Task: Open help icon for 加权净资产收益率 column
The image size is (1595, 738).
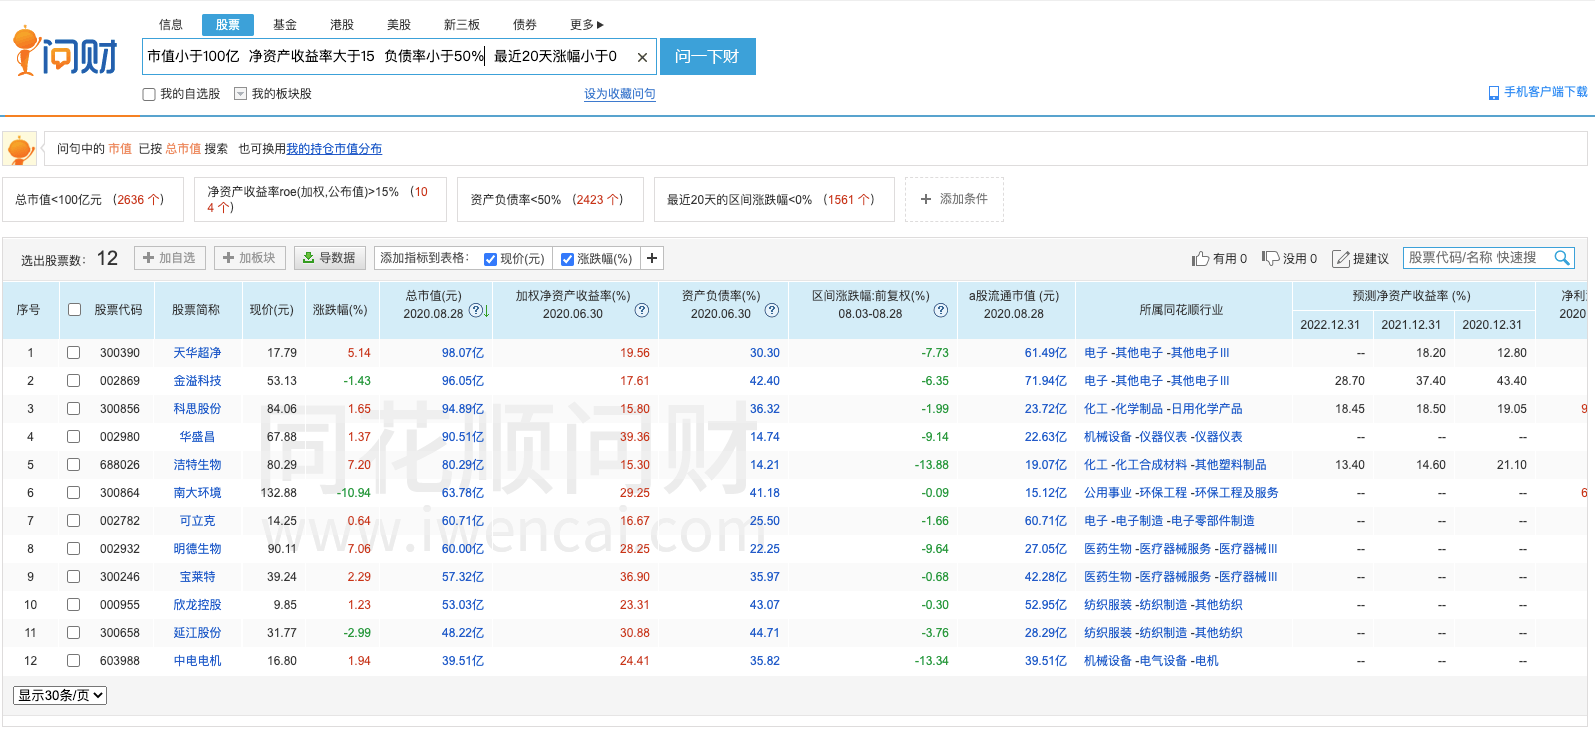Action: tap(642, 311)
